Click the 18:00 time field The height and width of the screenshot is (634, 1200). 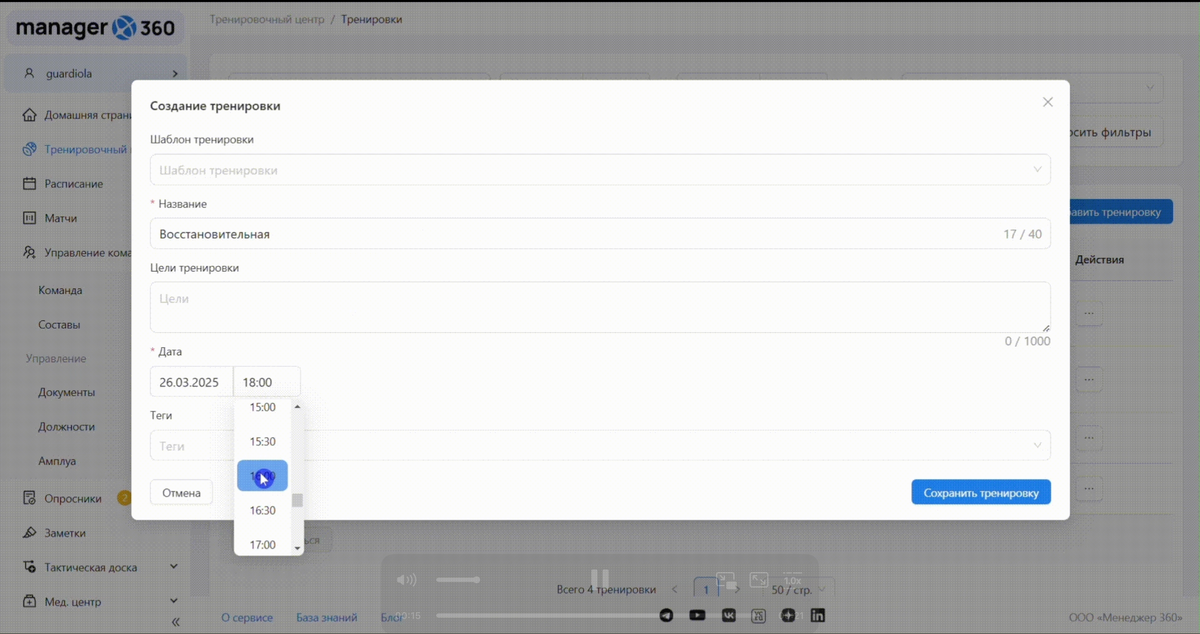point(267,382)
